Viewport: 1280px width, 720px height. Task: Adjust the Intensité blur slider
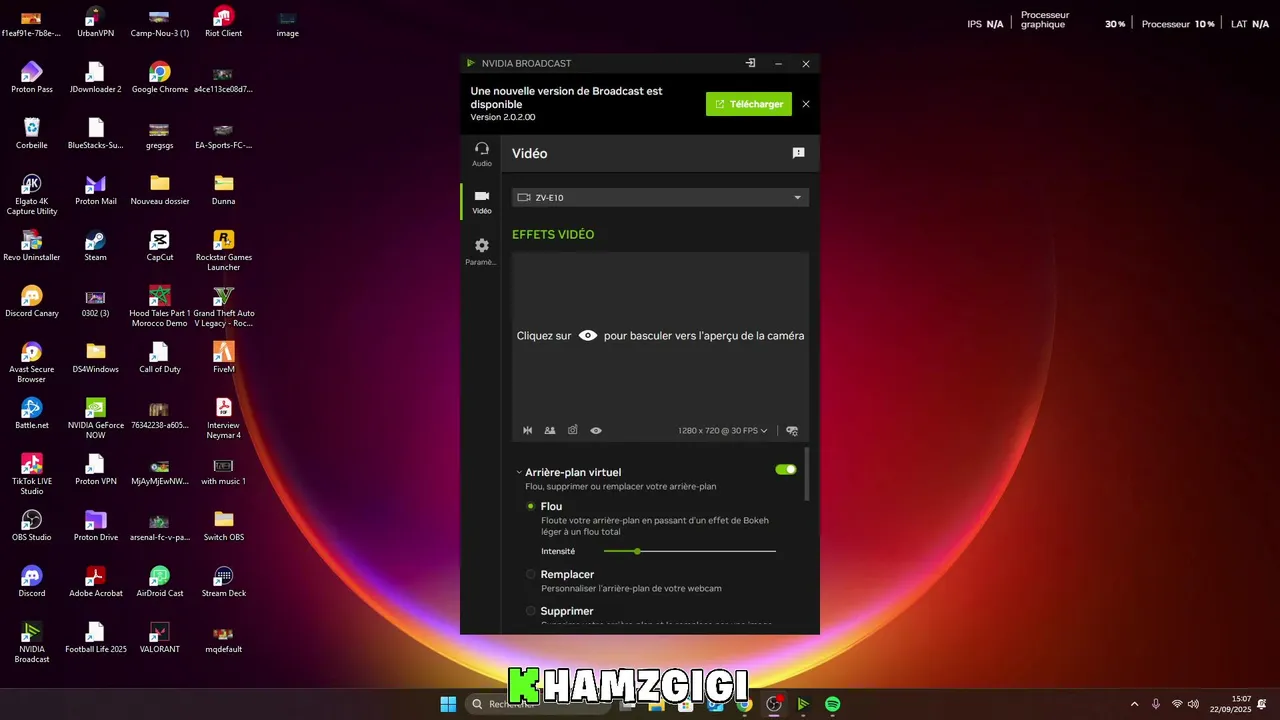pyautogui.click(x=690, y=551)
